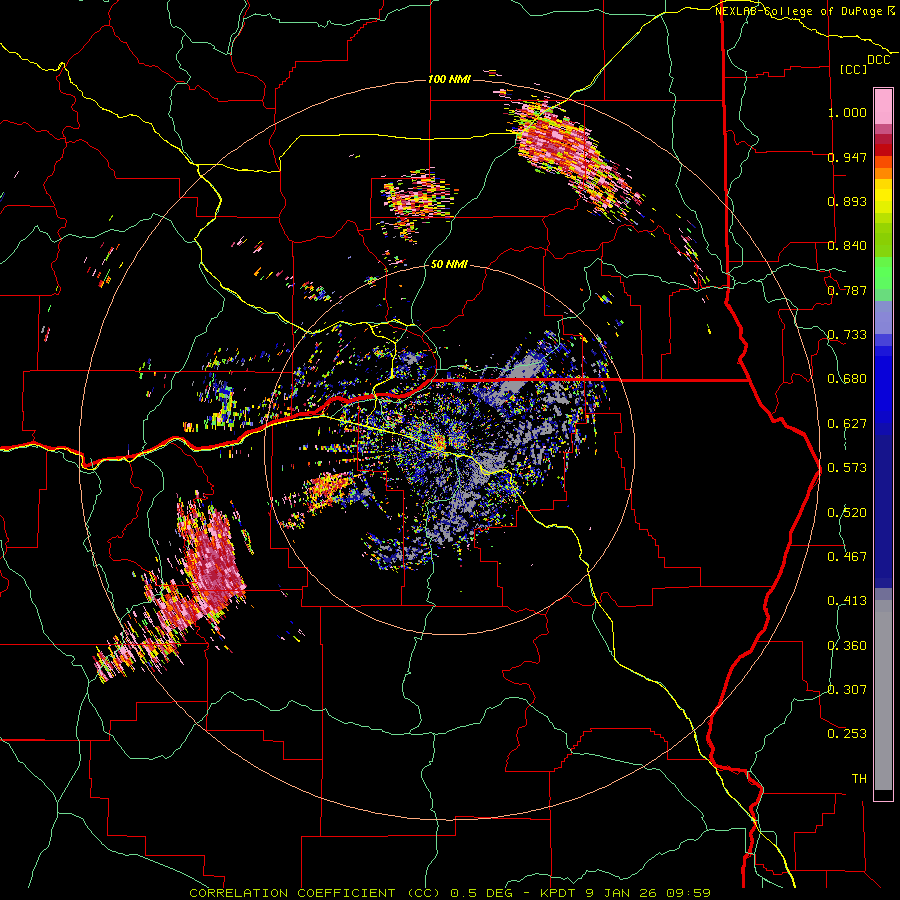The height and width of the screenshot is (900, 900).
Task: Select the 0.467 scale value
Action: [x=847, y=557]
